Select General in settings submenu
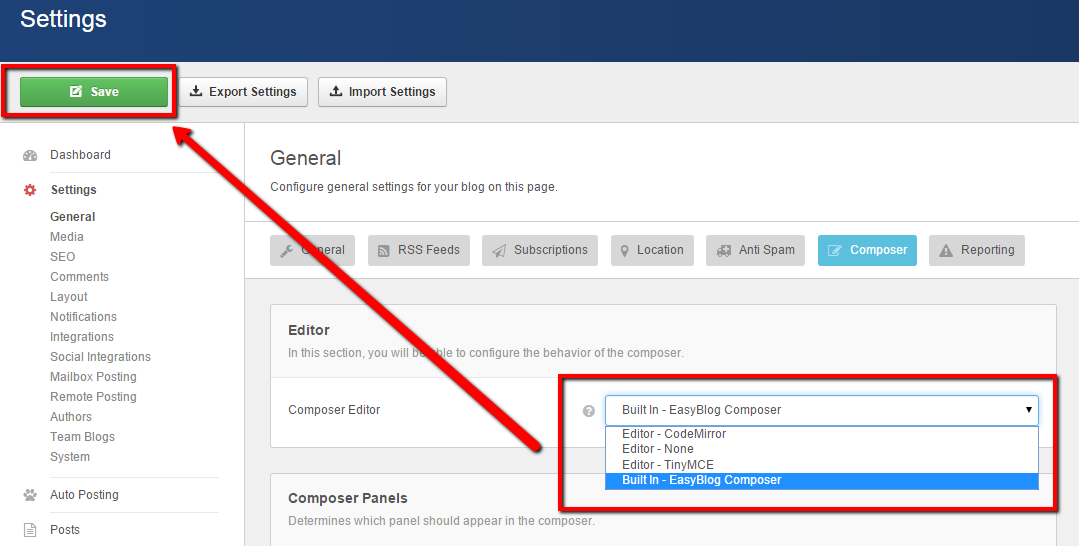1079x546 pixels. [72, 216]
